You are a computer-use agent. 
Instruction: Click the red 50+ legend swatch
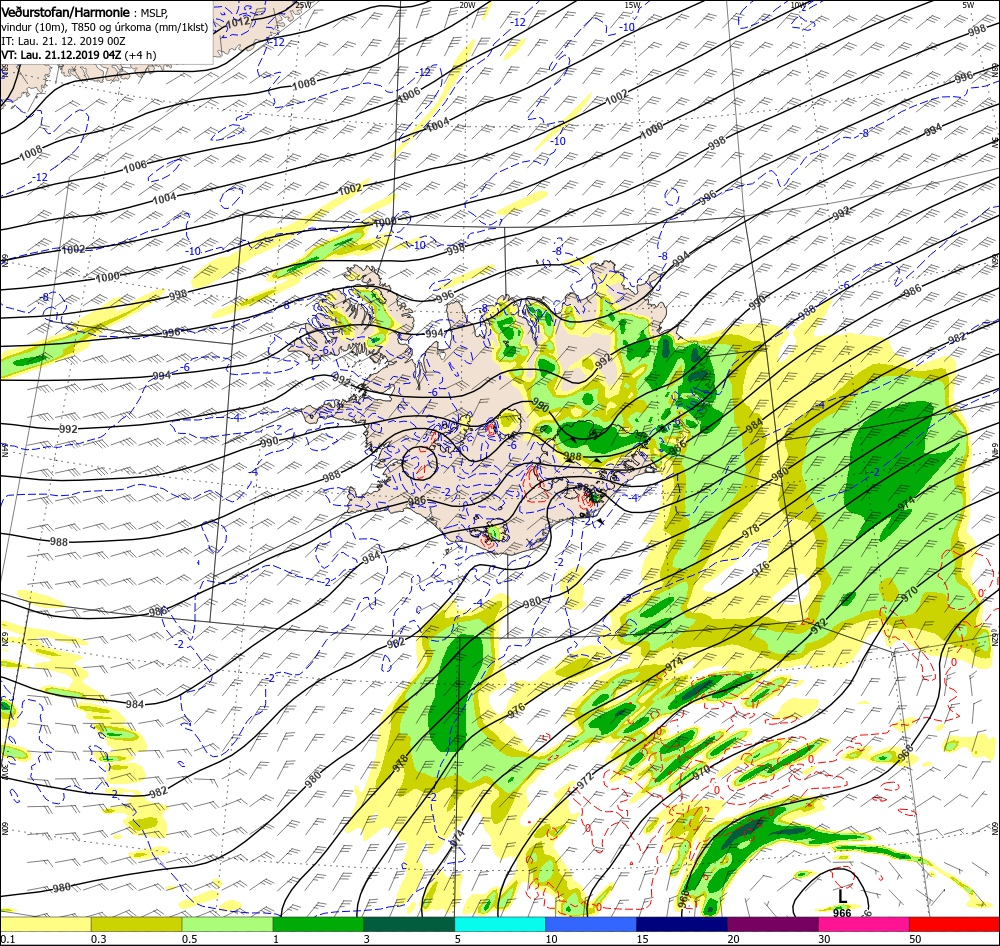point(954,923)
